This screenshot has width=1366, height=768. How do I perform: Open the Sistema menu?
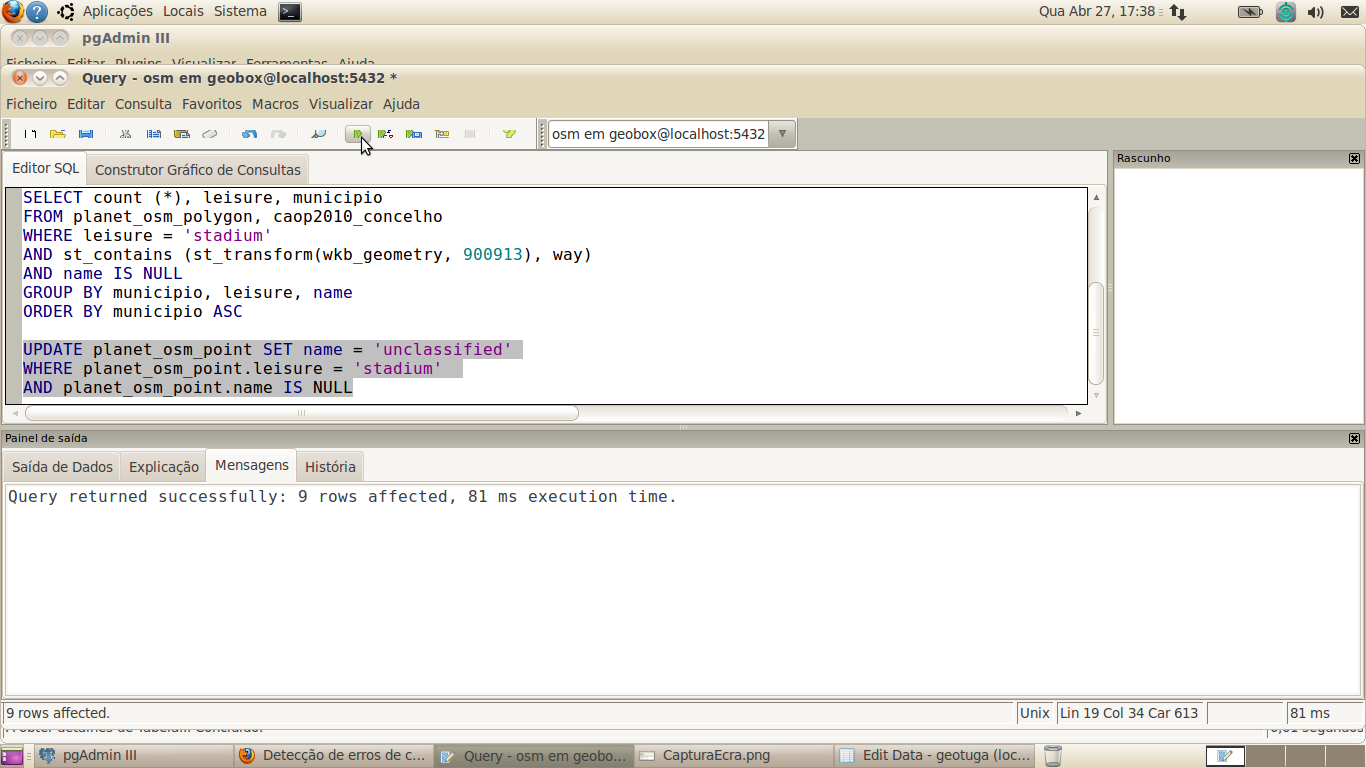(240, 11)
